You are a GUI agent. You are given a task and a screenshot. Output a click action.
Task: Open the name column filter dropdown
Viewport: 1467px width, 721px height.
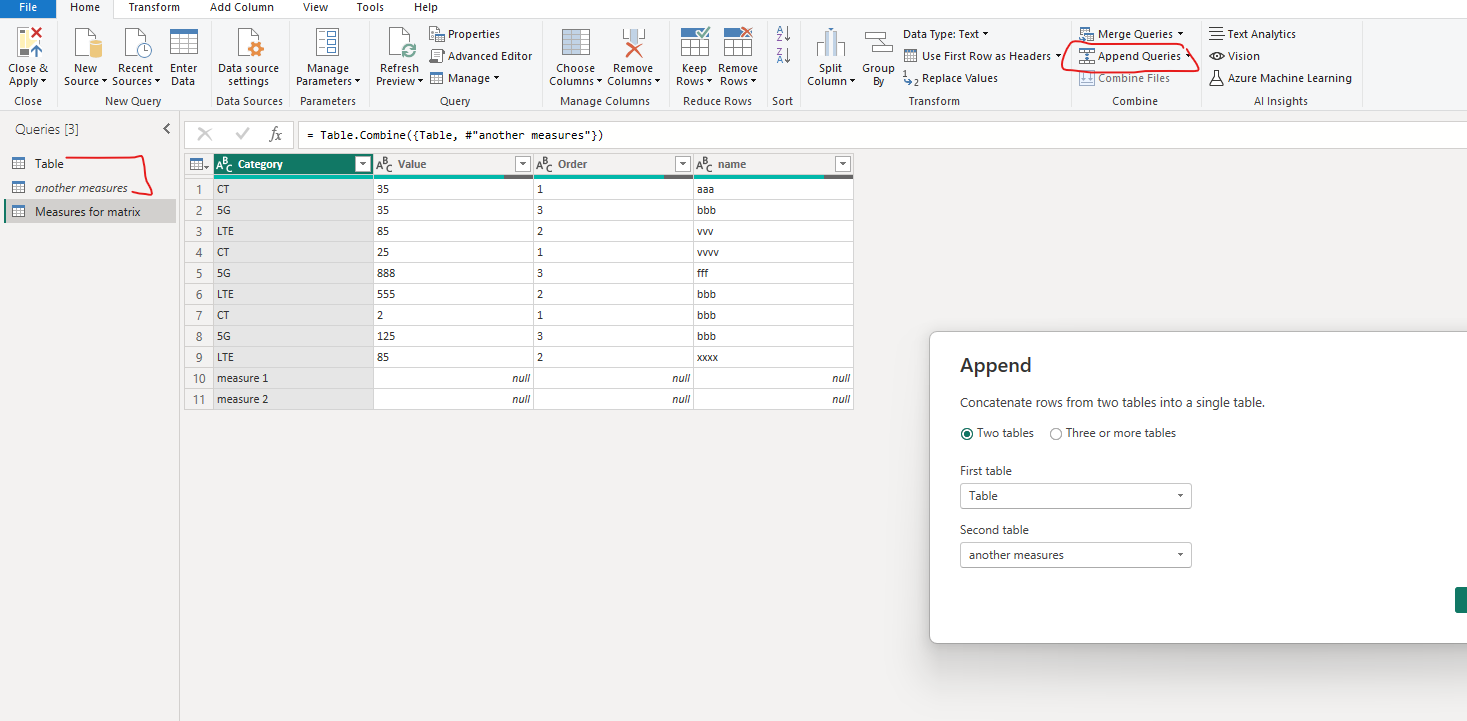point(842,164)
